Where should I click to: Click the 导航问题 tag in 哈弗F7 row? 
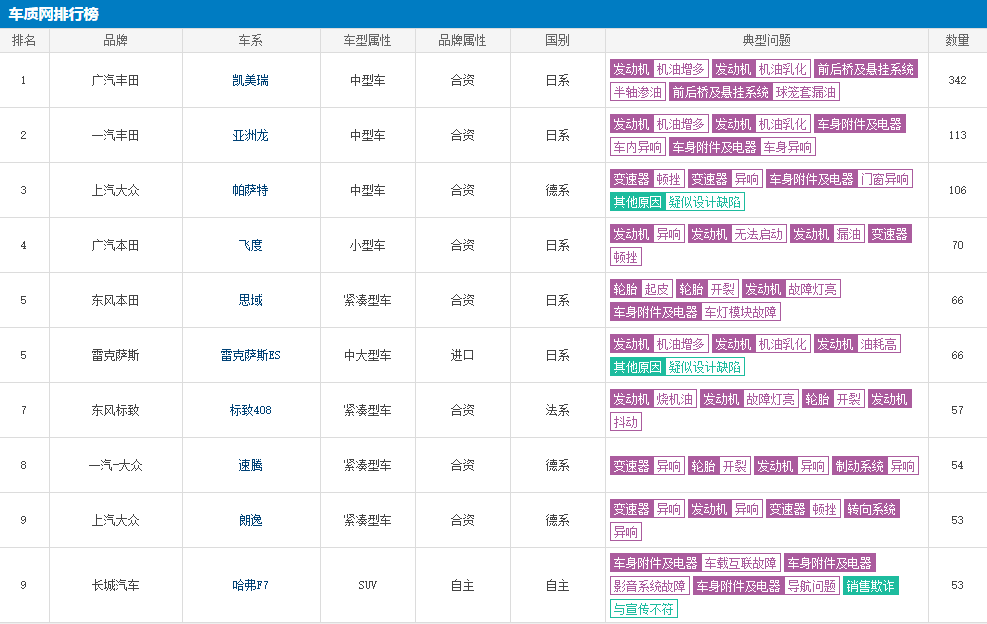click(x=812, y=586)
